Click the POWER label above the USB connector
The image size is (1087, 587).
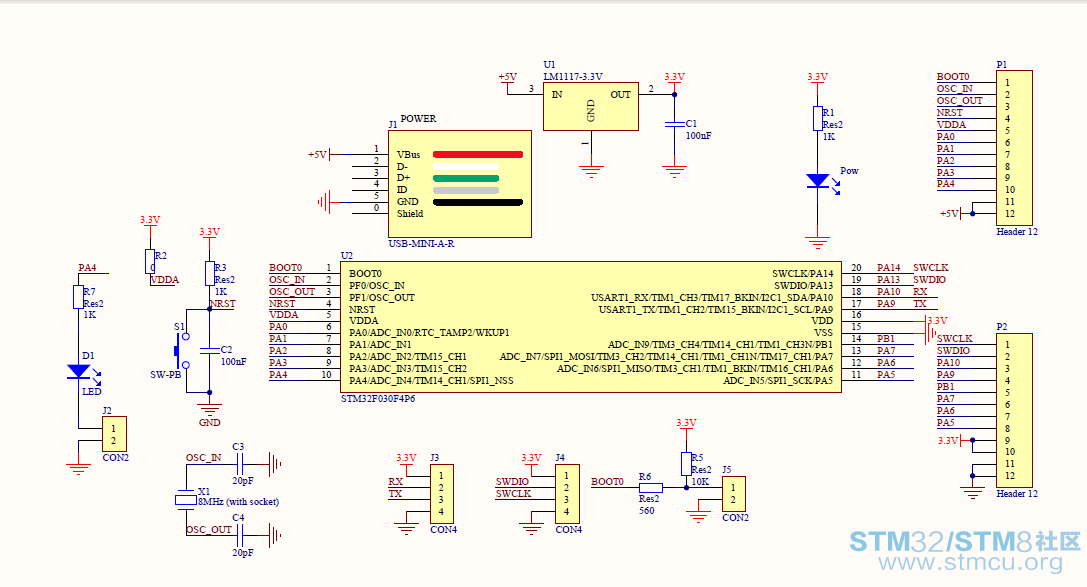pyautogui.click(x=418, y=119)
